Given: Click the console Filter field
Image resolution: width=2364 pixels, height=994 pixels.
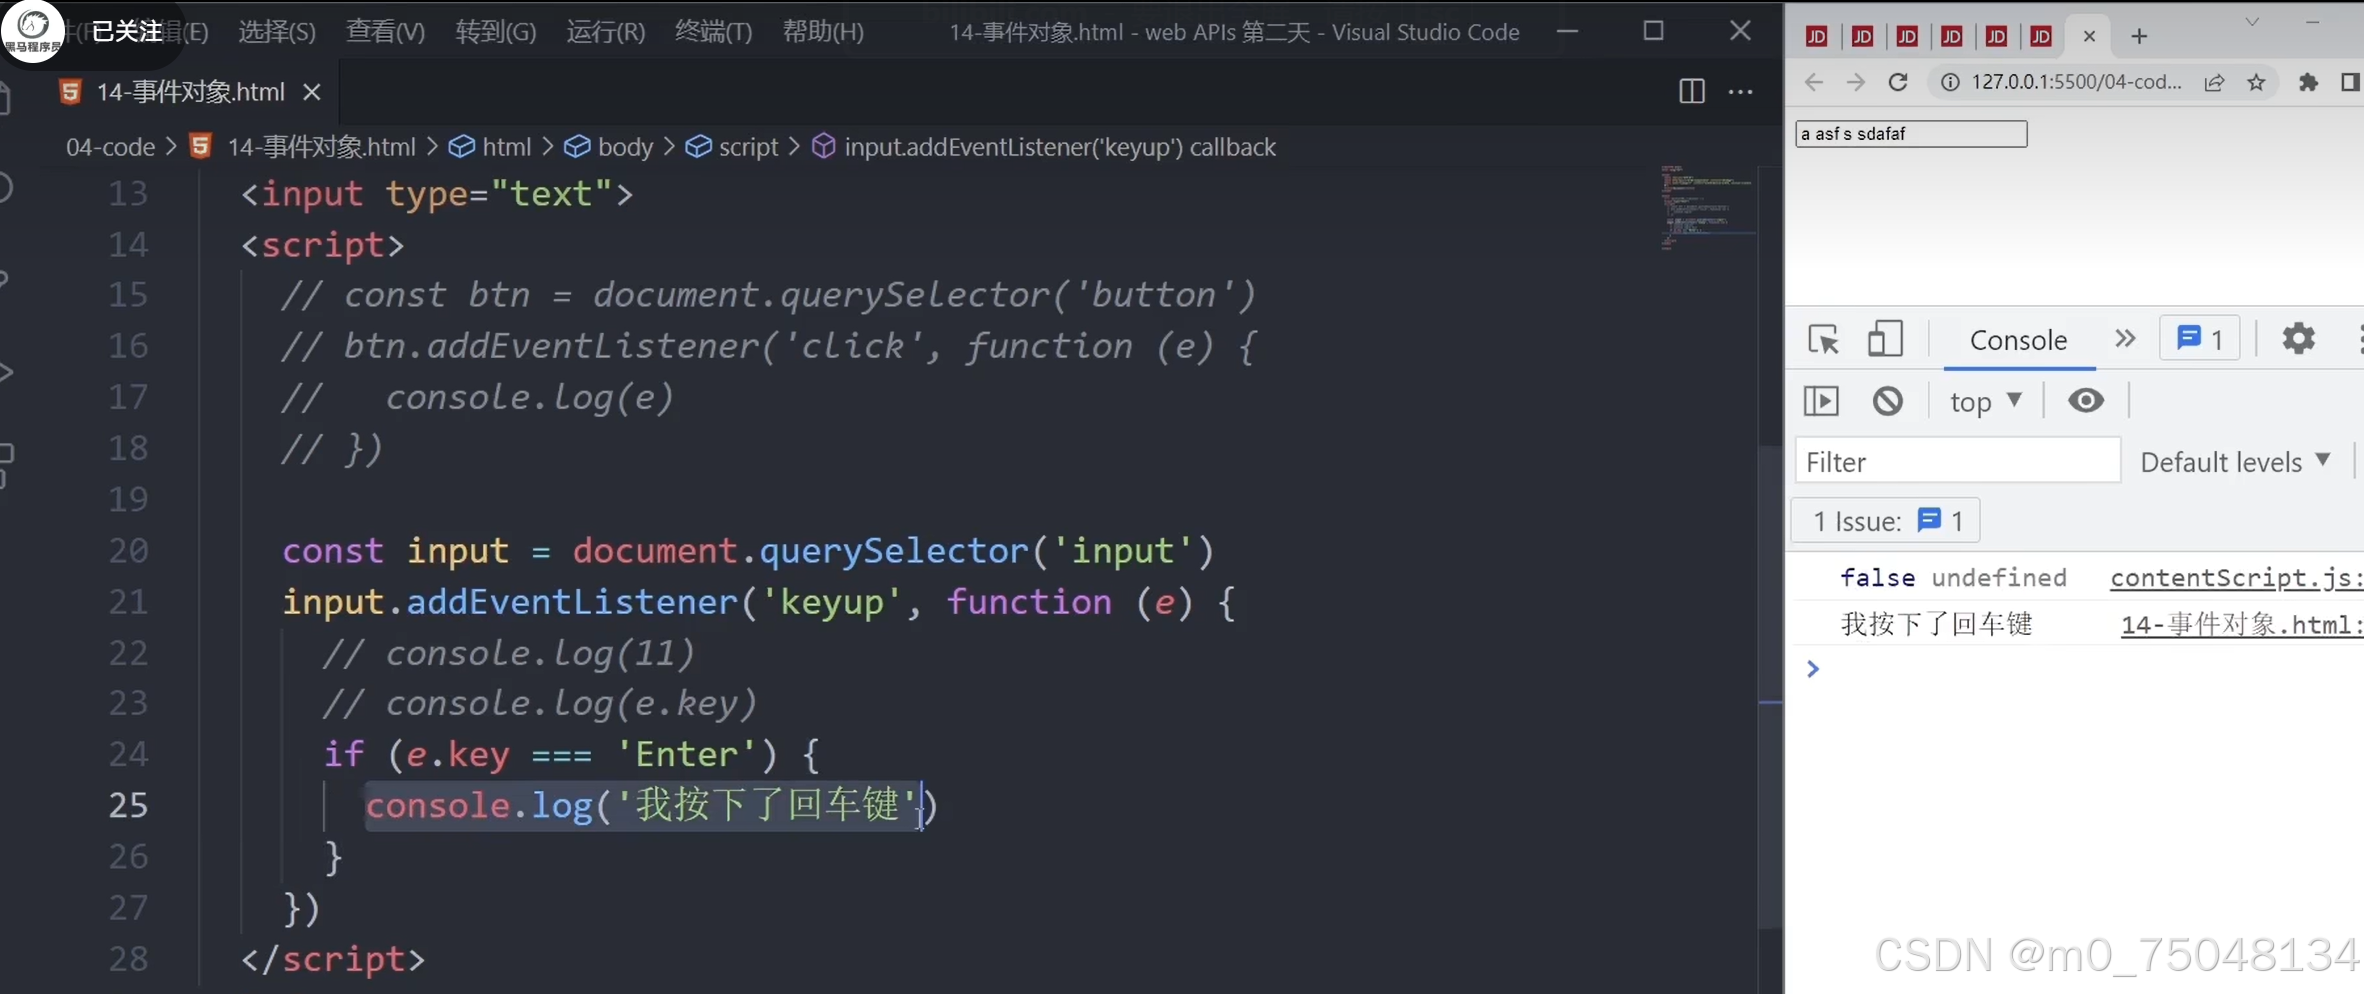Looking at the screenshot, I should 1957,461.
